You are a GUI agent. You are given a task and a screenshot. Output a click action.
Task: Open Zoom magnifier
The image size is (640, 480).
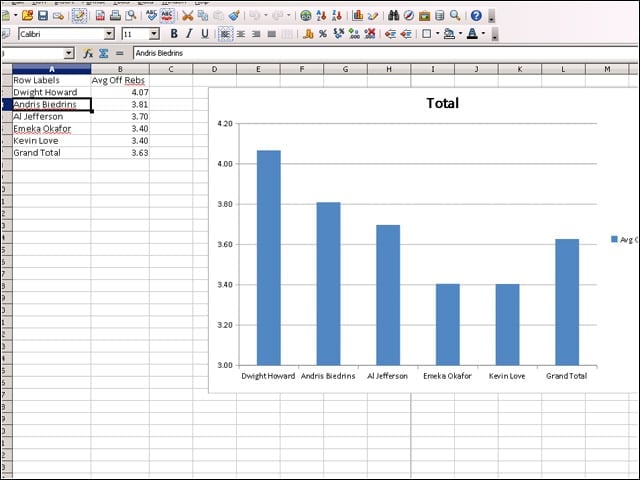point(455,16)
